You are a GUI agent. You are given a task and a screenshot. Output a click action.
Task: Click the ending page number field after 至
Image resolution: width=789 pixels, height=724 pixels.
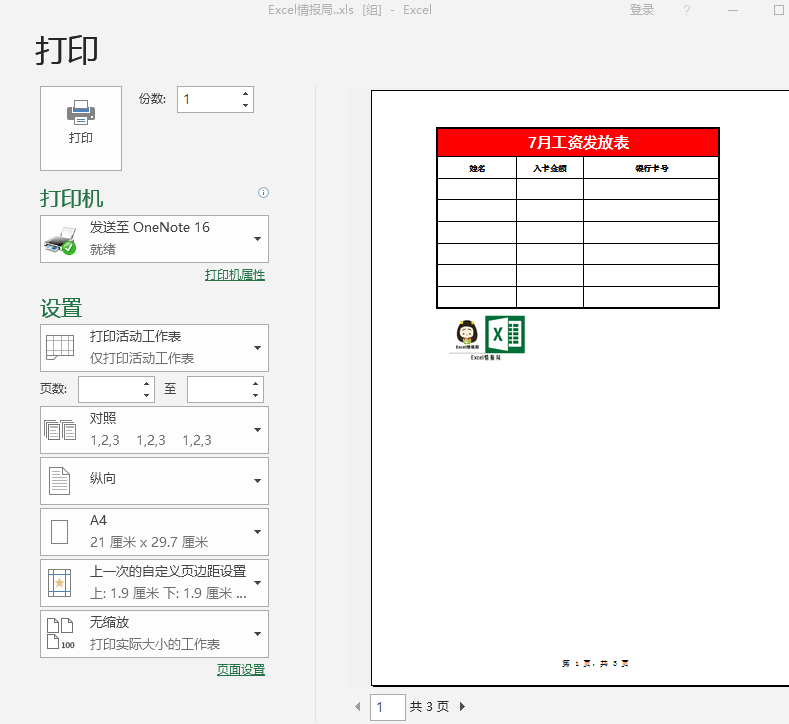[x=219, y=389]
